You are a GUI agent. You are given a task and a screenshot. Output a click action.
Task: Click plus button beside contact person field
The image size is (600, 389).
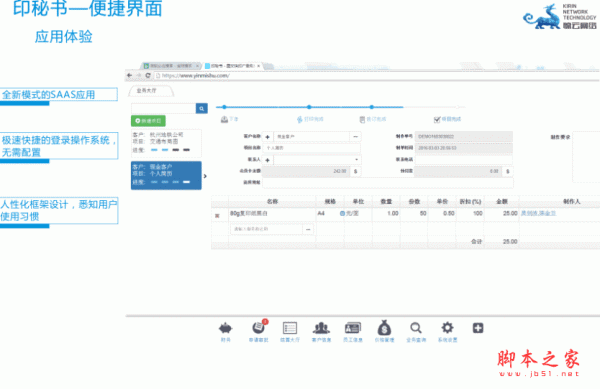tap(267, 160)
